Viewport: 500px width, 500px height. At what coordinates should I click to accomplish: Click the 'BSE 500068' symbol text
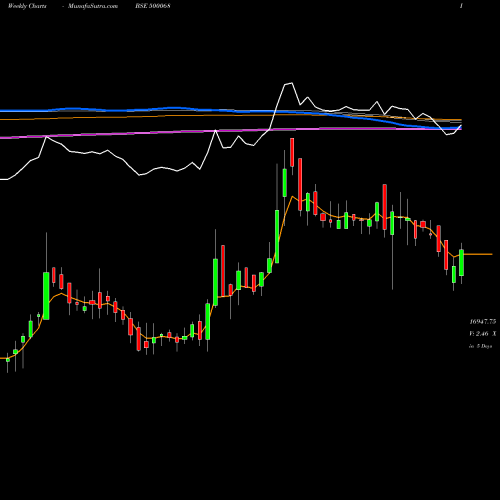(153, 6)
